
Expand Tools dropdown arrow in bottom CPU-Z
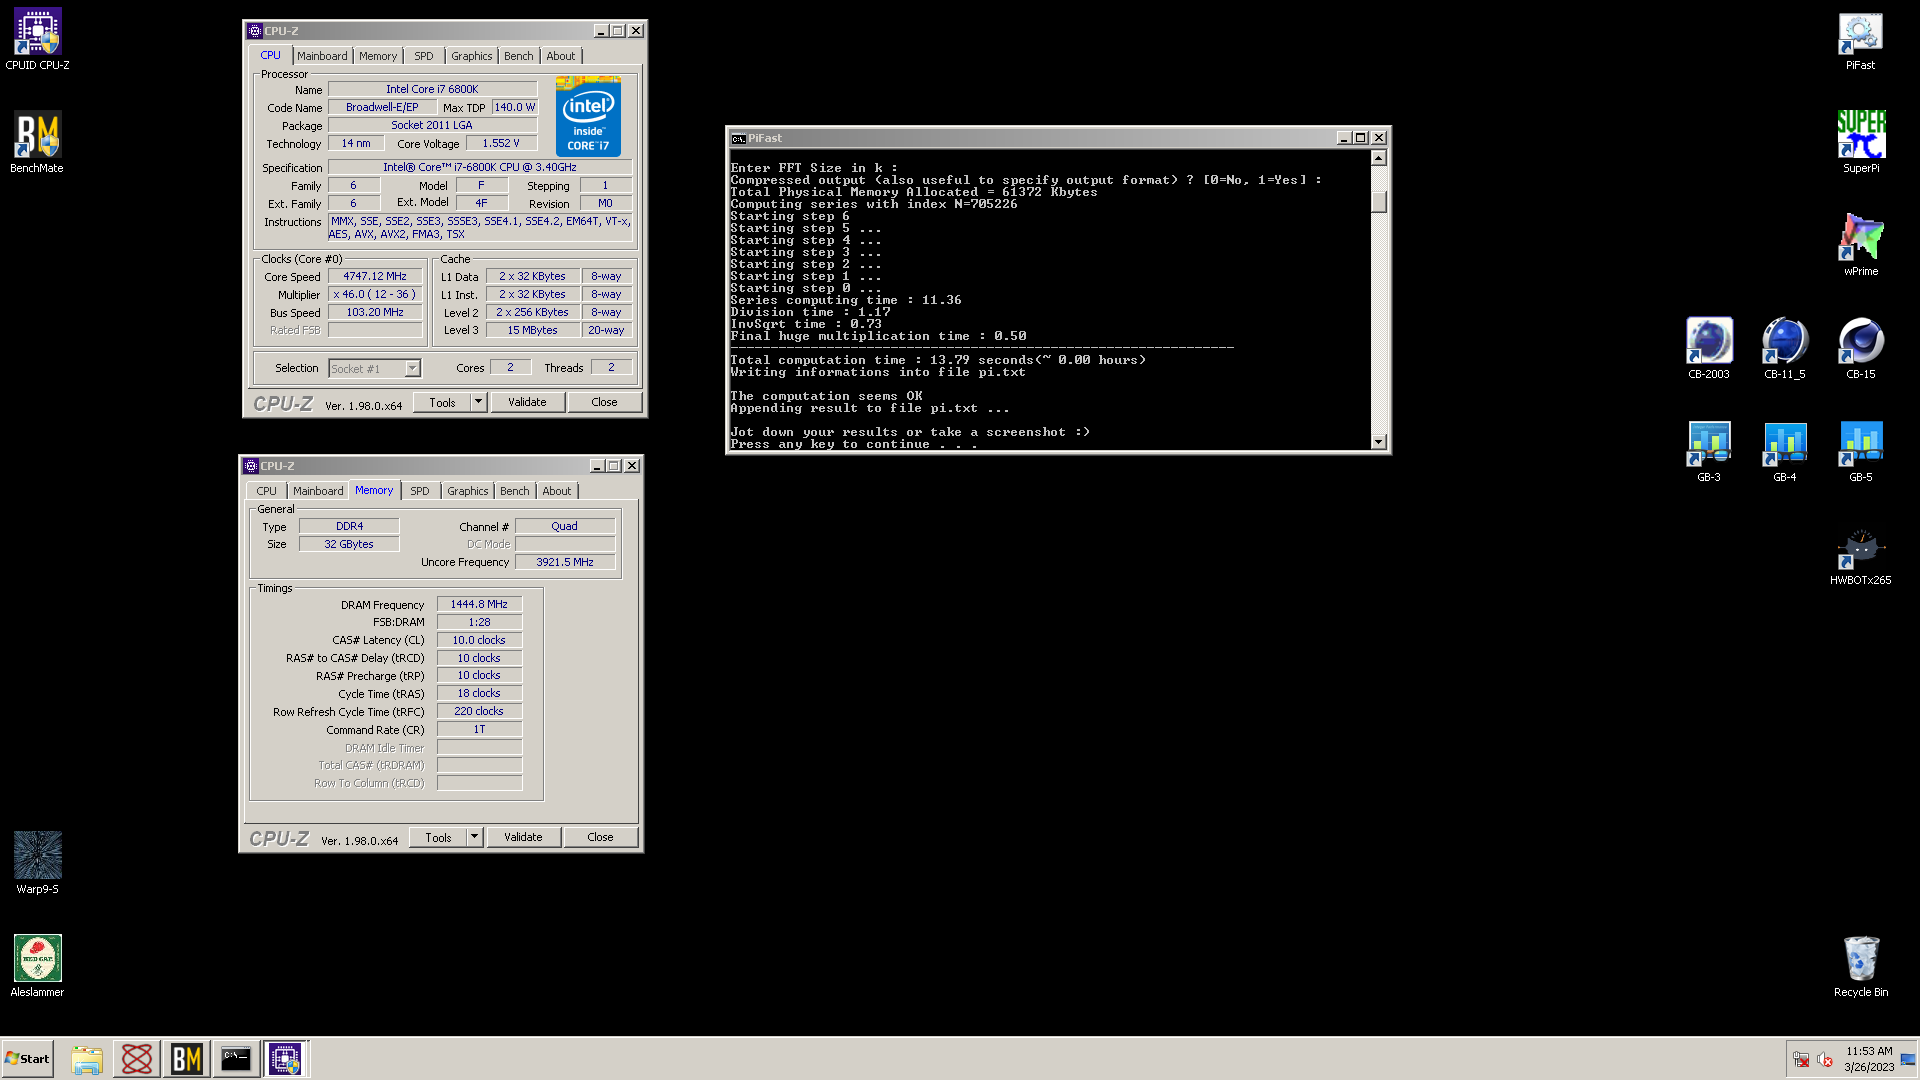click(x=474, y=837)
